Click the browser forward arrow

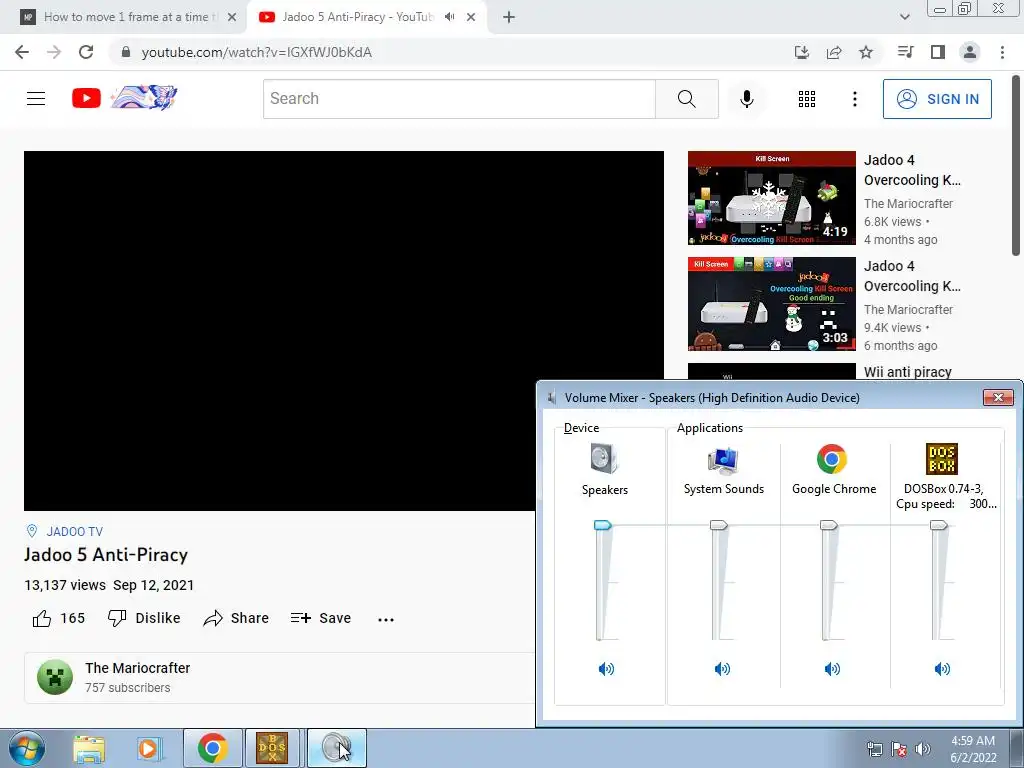coord(54,52)
